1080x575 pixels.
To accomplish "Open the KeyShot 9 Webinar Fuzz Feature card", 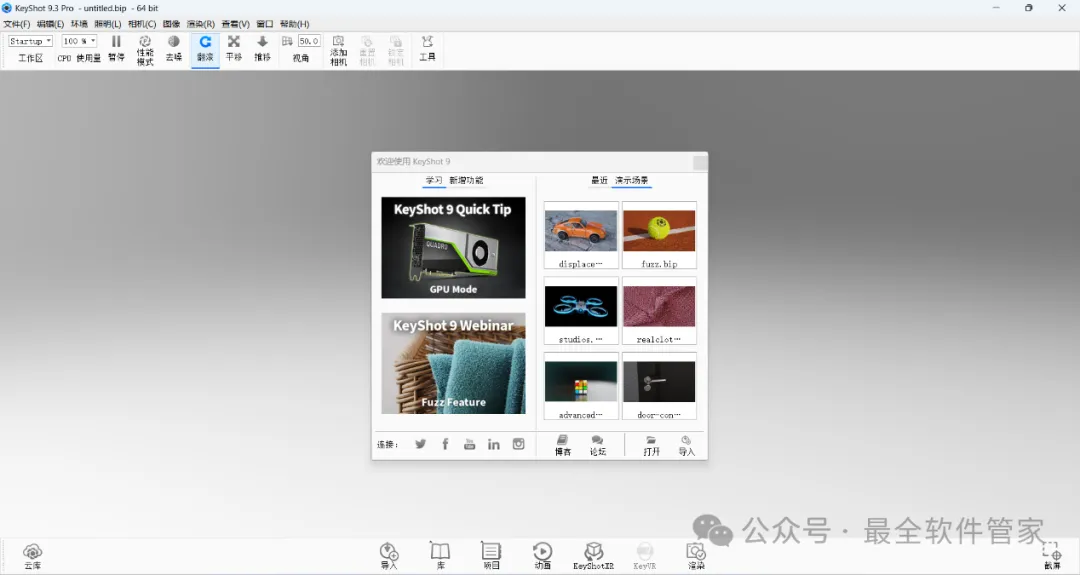I will coord(453,364).
